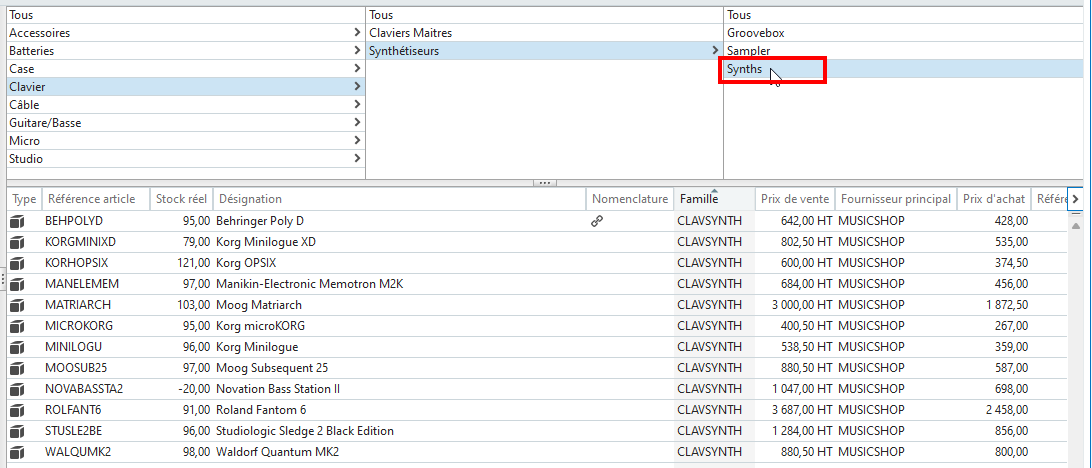This screenshot has height=468, width=1092.
Task: Click the article icon for STUSLE2BE row
Action: click(x=17, y=430)
